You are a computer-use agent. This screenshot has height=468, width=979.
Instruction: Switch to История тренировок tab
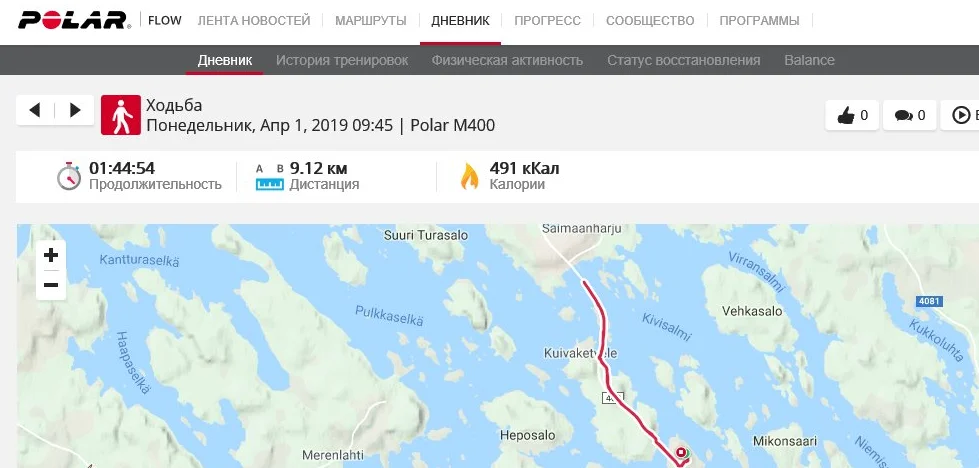(x=342, y=61)
